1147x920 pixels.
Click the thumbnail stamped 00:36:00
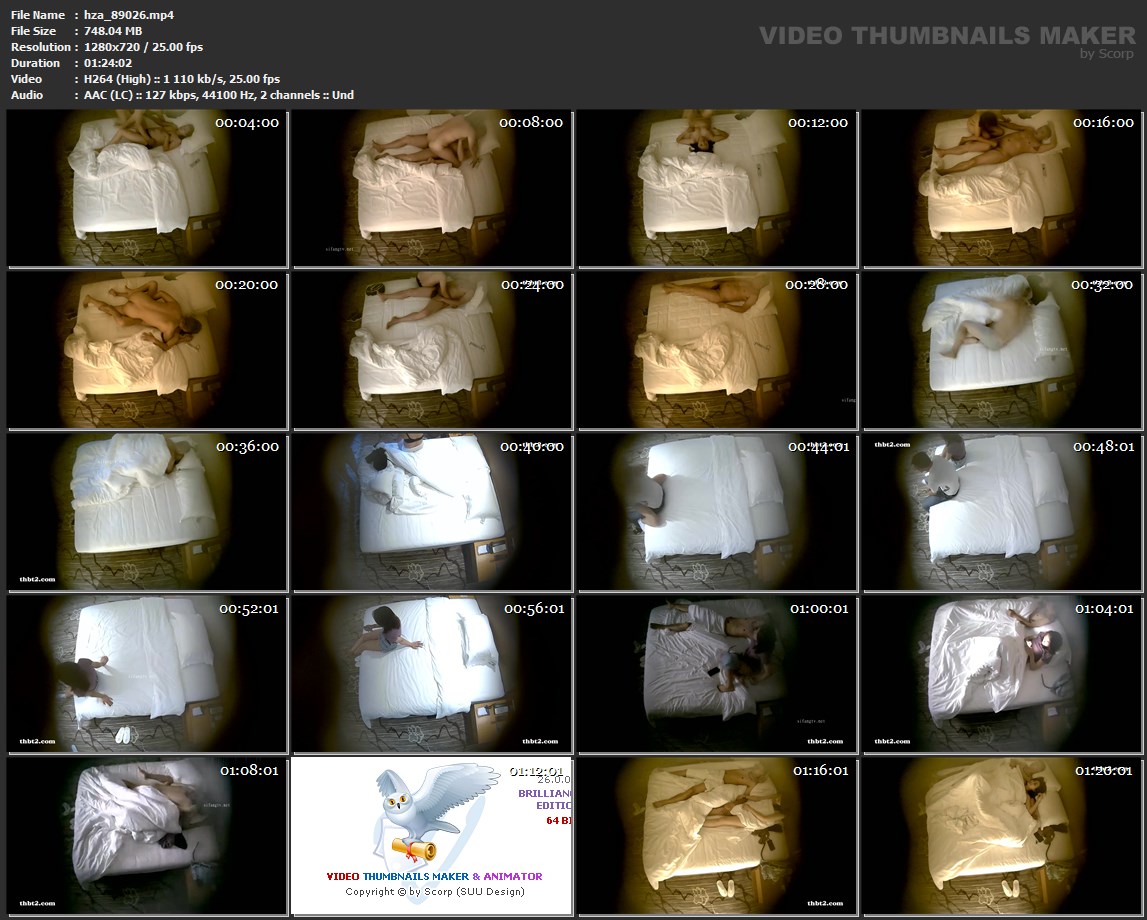147,512
